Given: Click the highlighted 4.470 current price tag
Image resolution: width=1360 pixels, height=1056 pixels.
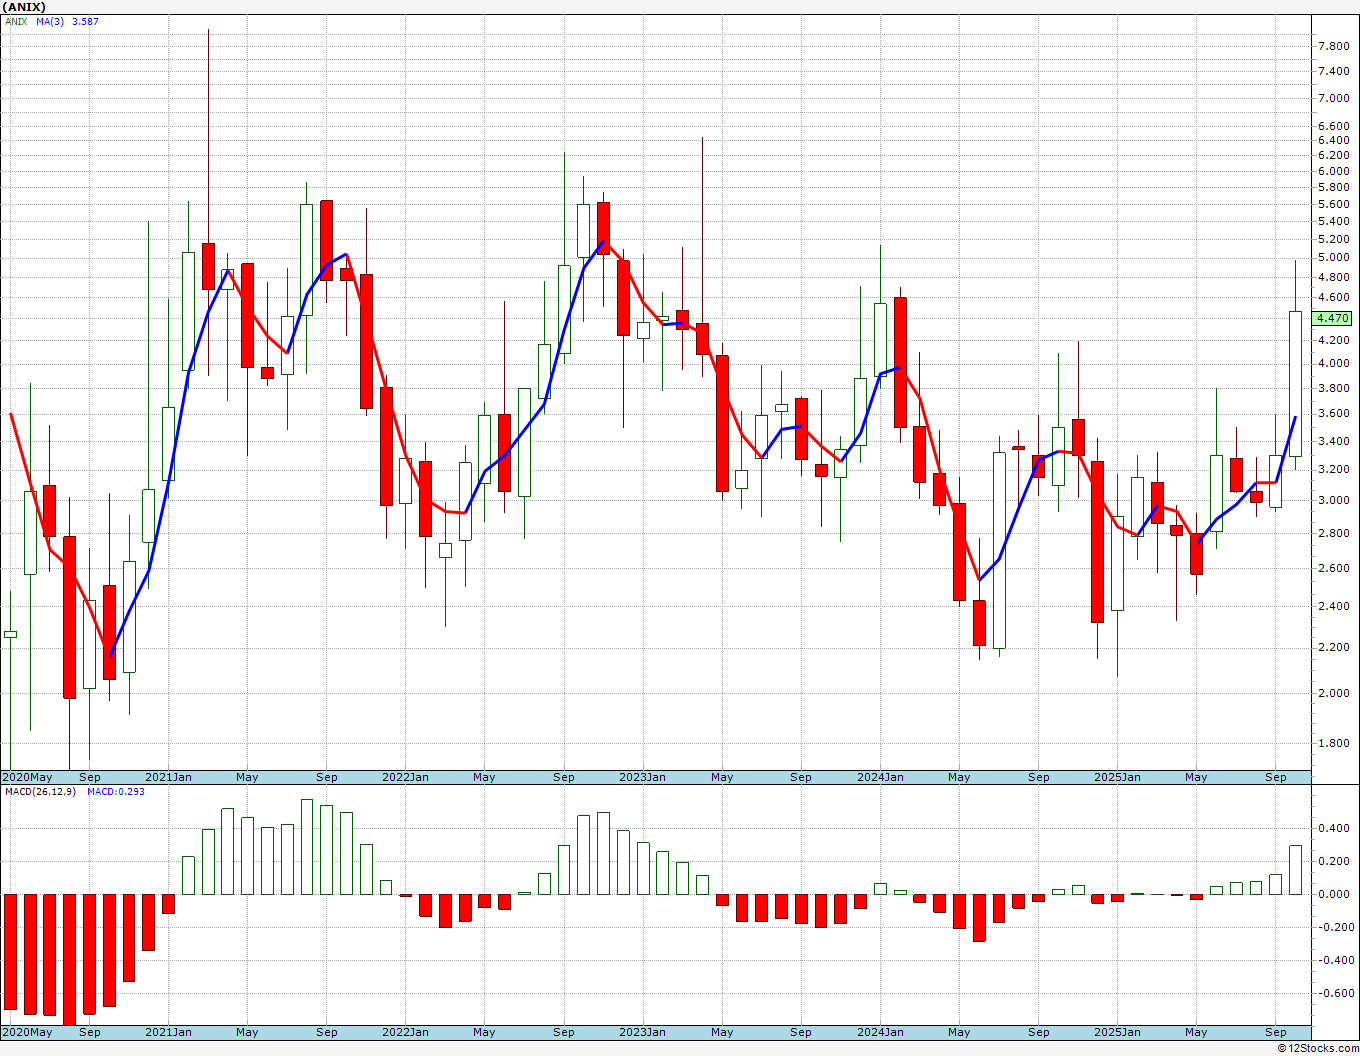Looking at the screenshot, I should pos(1333,318).
